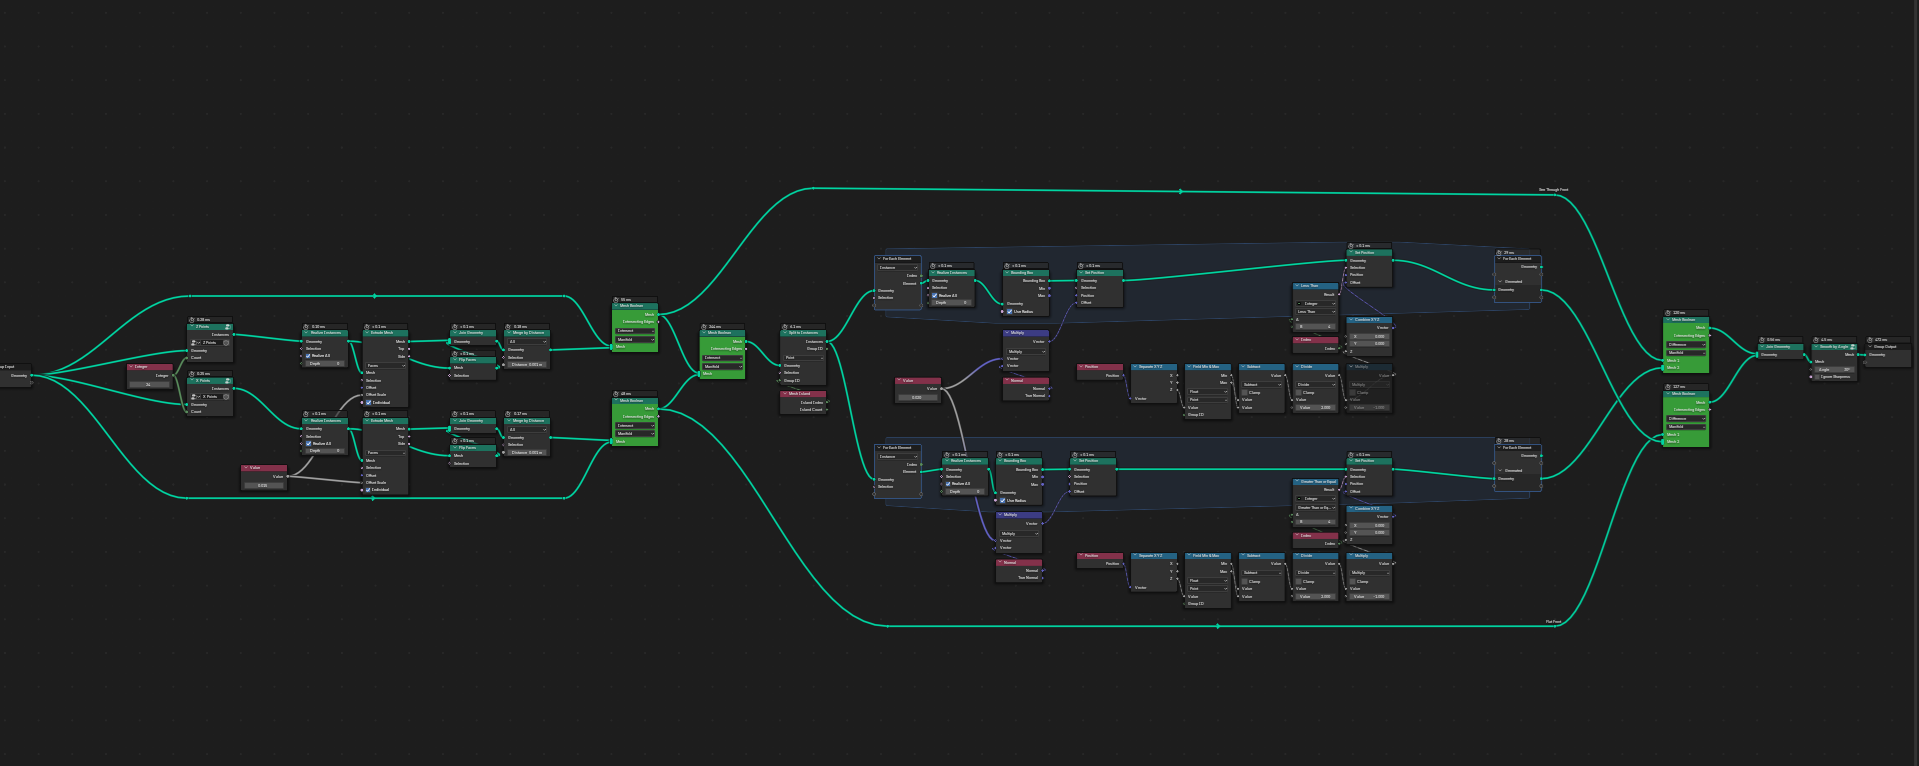Screen dimensions: 1919x766
Task: Click the Value field showing 0.020
Action: click(917, 397)
